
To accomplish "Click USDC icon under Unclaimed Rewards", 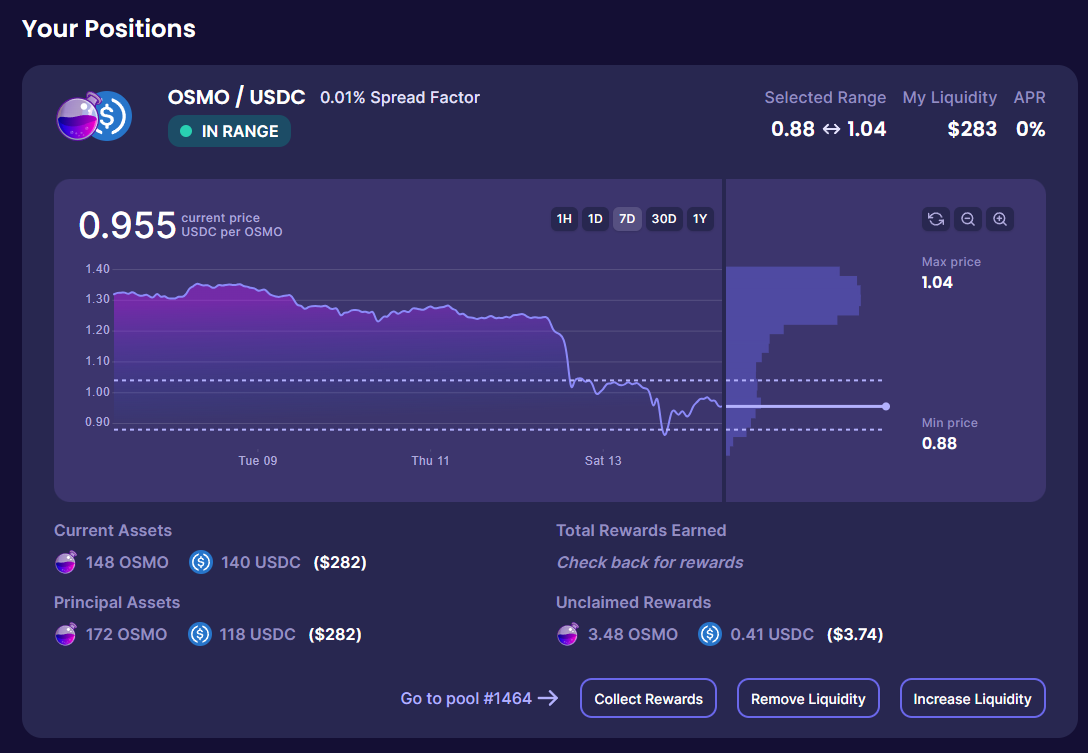I will pyautogui.click(x=710, y=634).
